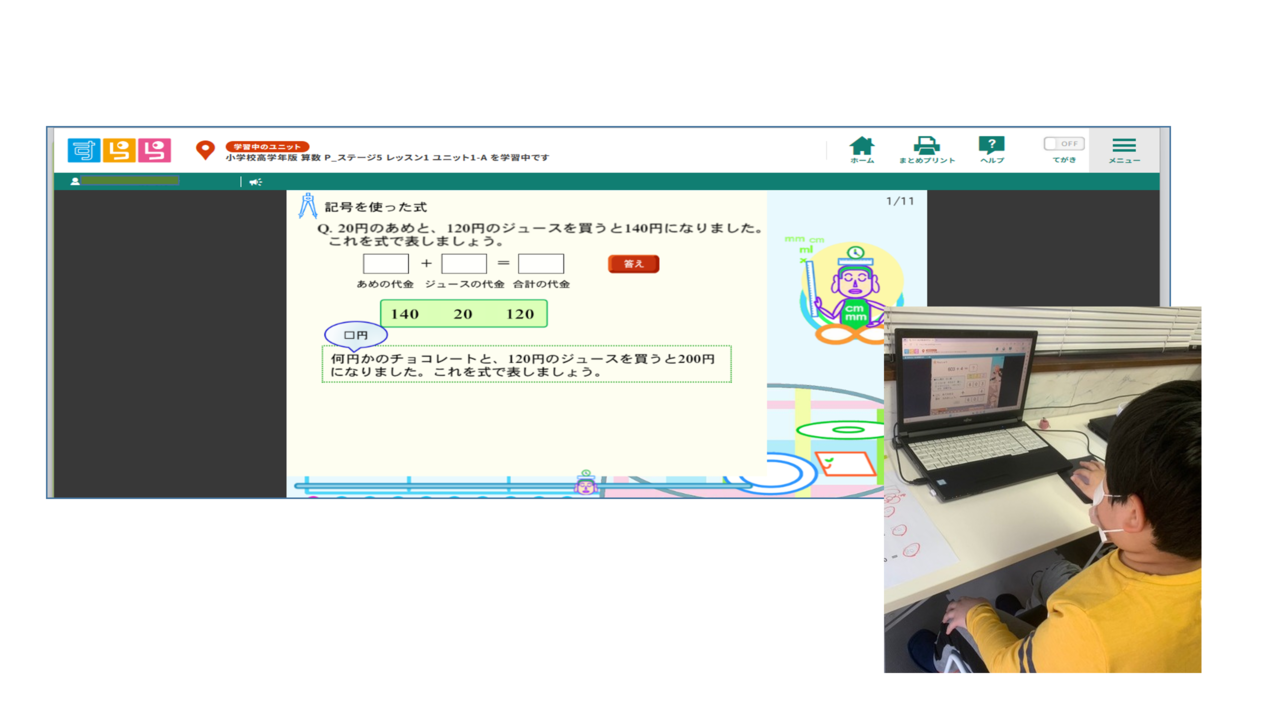Click the 1/11 page counter
The image size is (1280, 720).
pos(900,201)
